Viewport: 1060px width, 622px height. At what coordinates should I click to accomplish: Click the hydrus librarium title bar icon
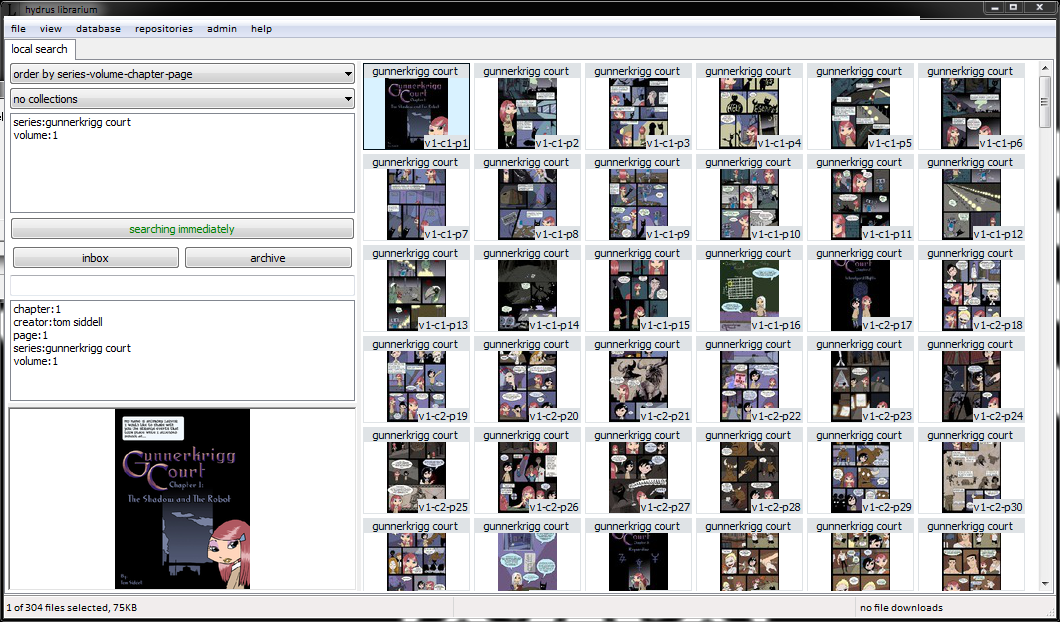(x=12, y=9)
